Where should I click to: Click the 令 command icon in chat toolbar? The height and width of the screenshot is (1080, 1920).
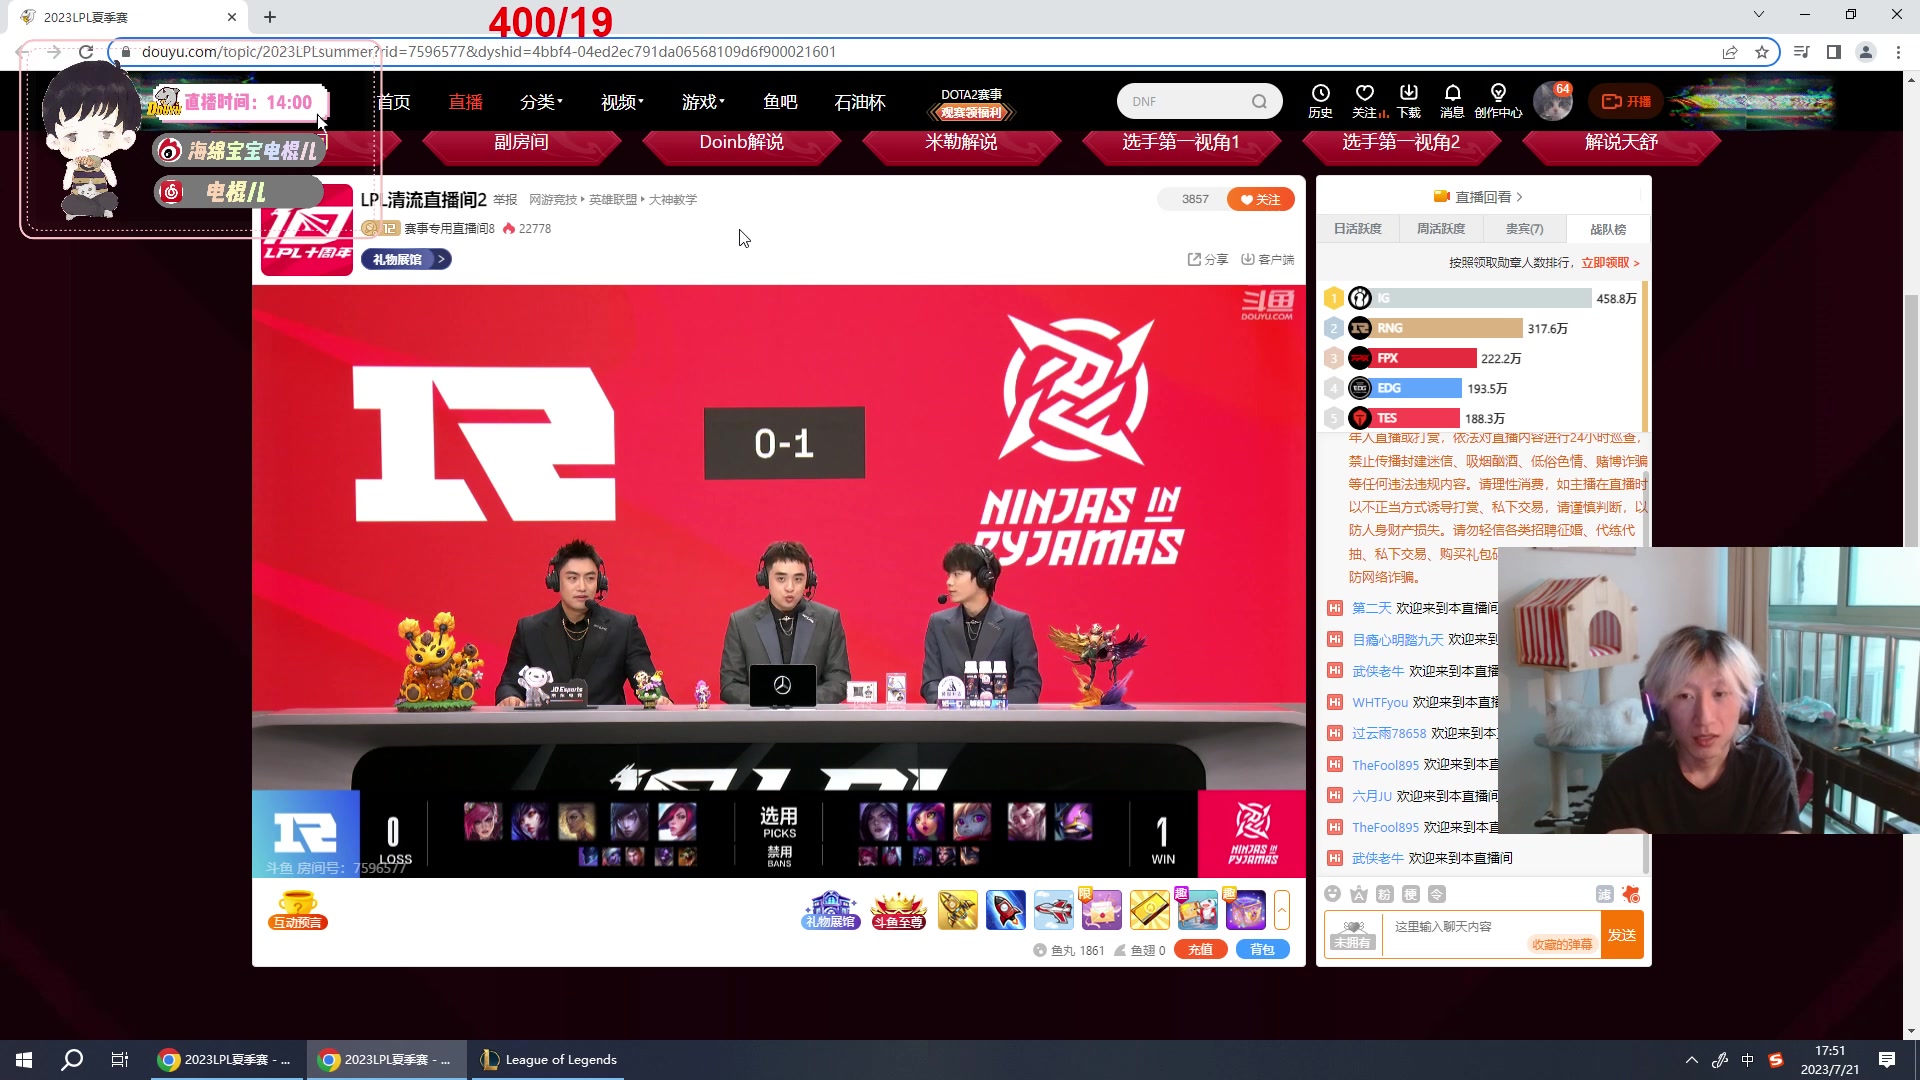click(x=1436, y=894)
